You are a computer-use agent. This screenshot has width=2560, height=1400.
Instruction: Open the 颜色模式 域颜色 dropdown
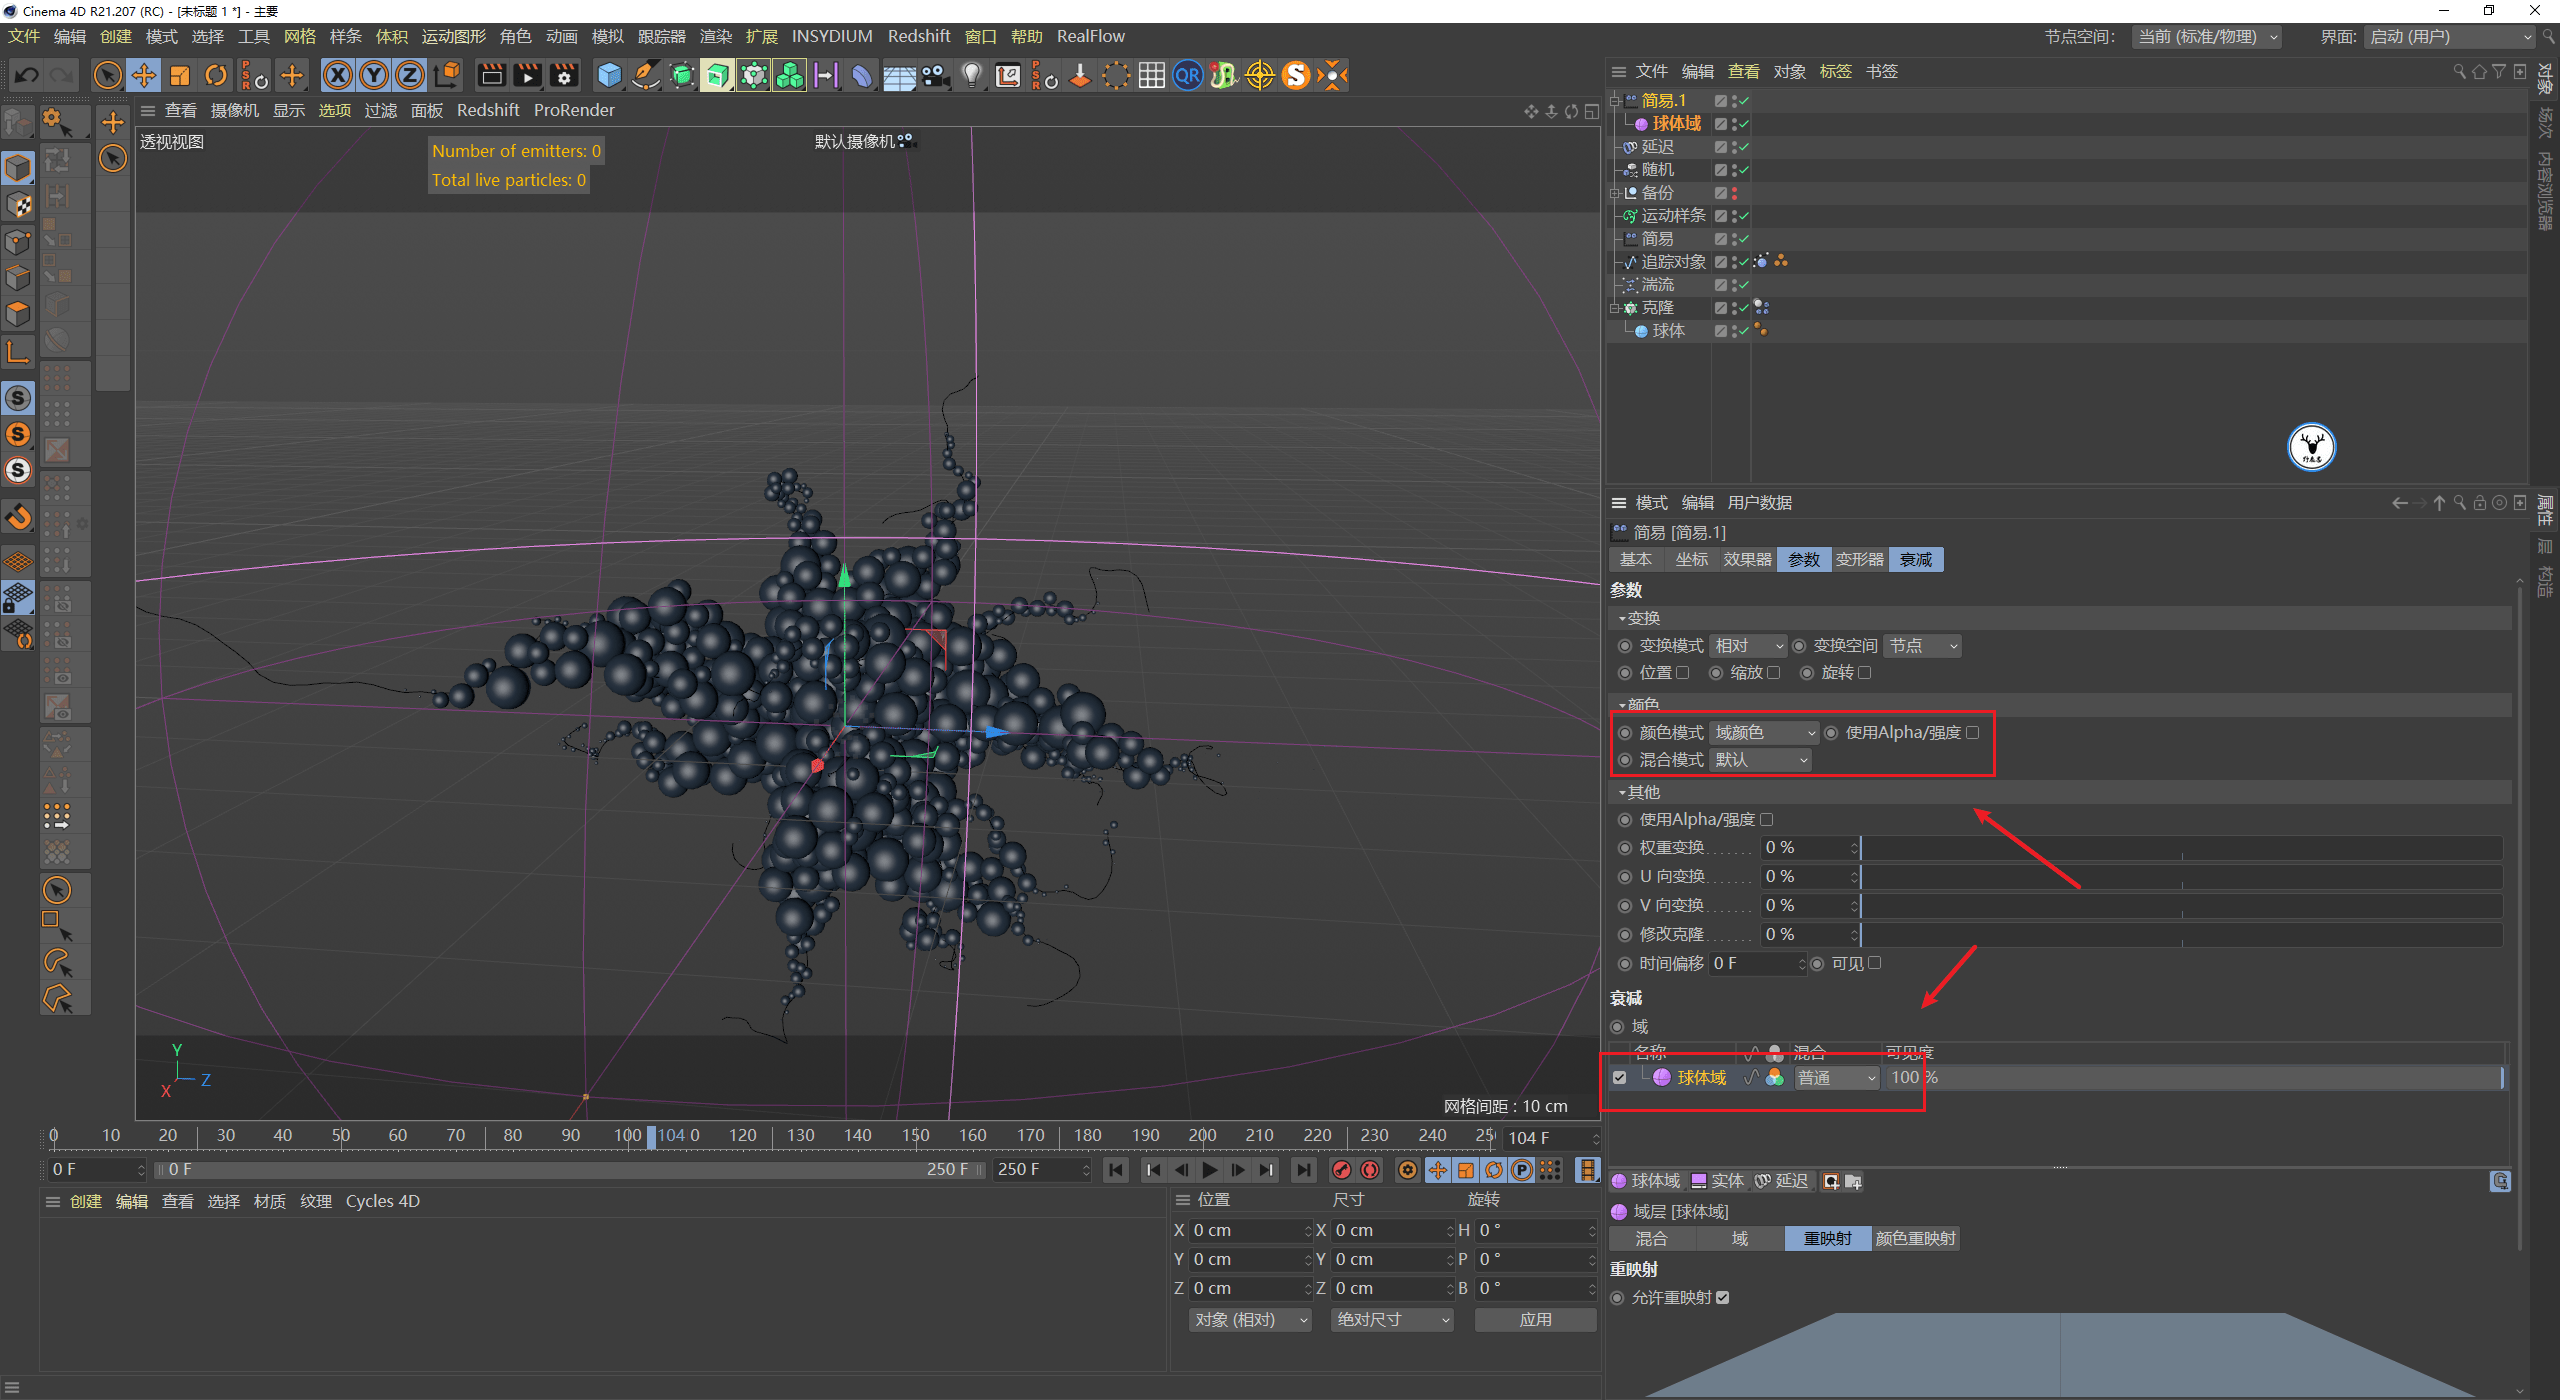click(1763, 732)
